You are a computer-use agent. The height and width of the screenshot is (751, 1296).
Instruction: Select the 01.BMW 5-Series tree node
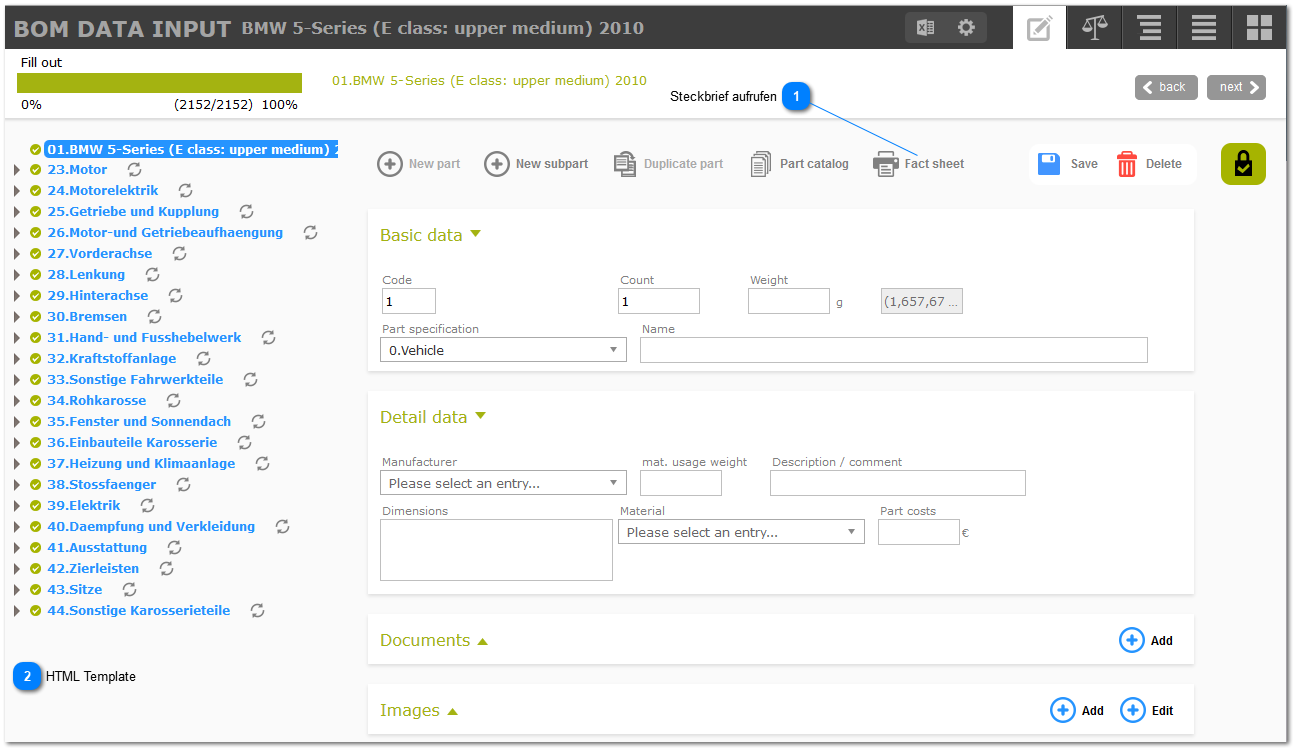coord(192,149)
